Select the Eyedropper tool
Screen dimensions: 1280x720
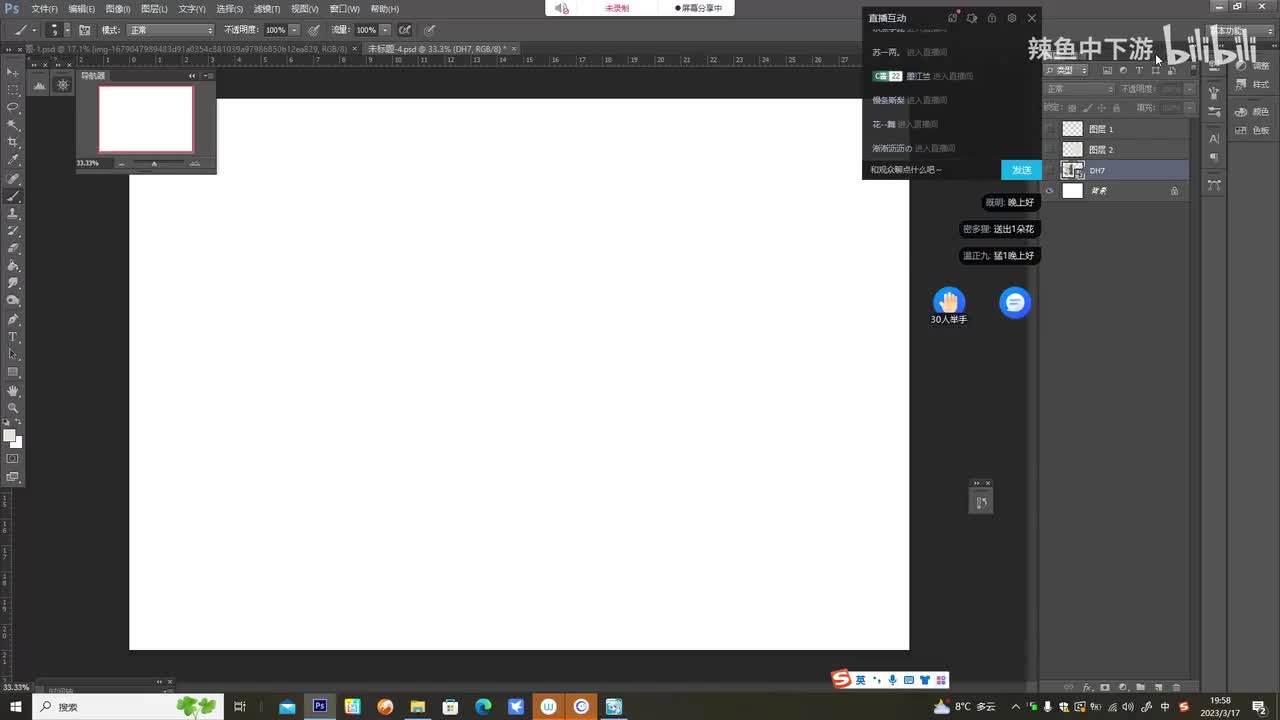click(x=13, y=160)
